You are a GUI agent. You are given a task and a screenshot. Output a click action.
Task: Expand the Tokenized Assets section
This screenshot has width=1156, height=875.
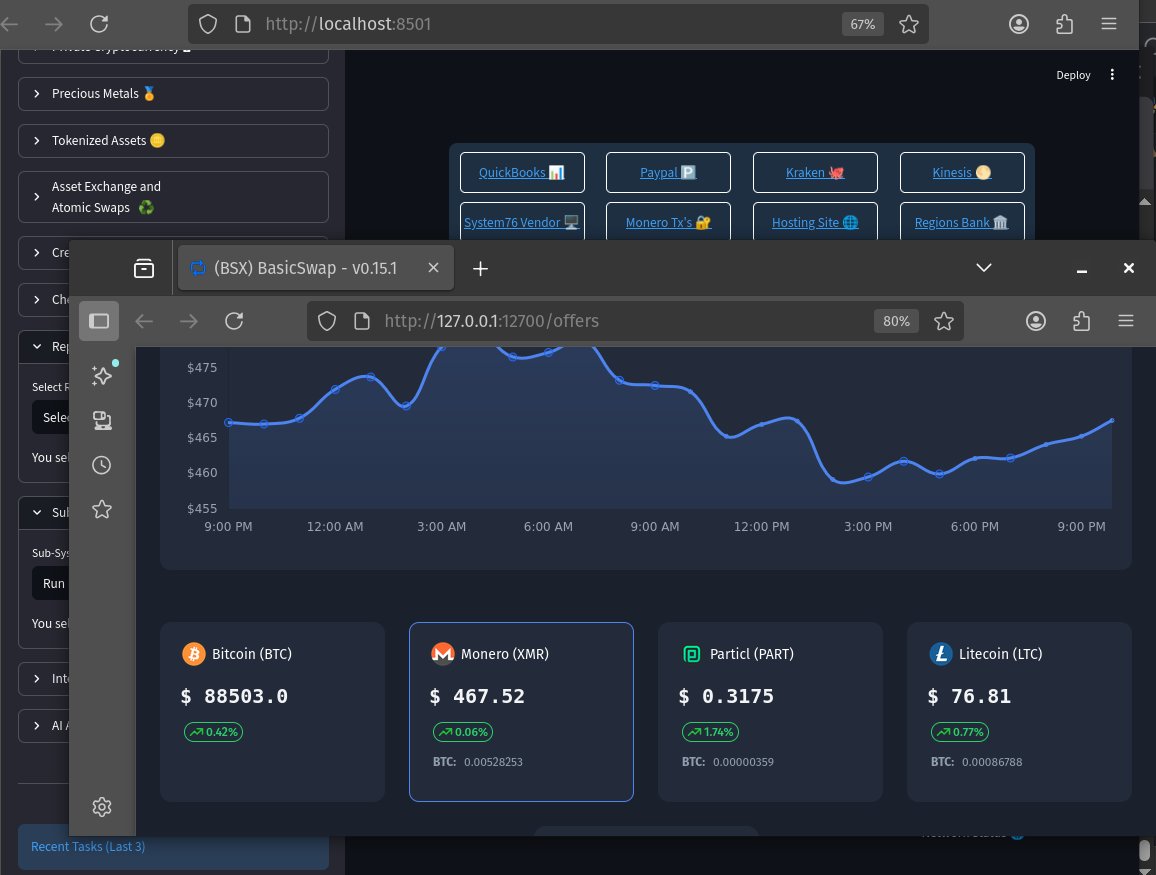tap(173, 141)
